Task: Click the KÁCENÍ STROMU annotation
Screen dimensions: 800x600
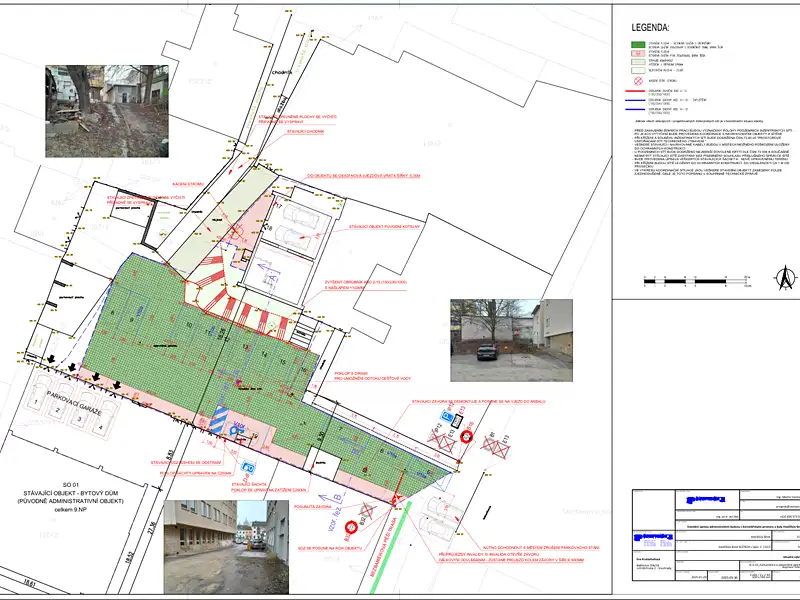Action: [188, 184]
